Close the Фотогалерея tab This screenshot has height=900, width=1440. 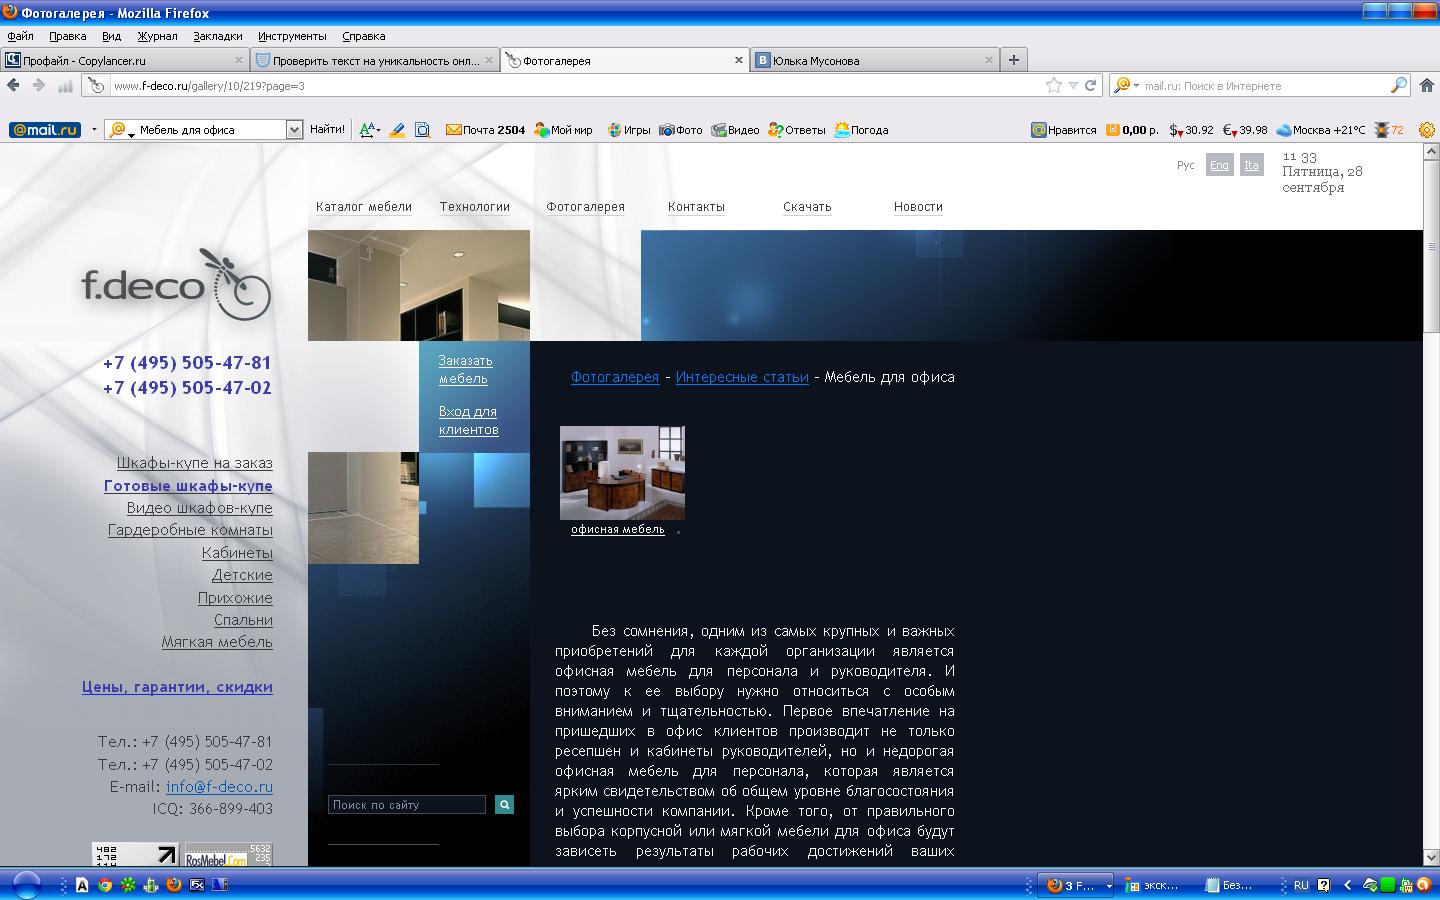coord(739,60)
